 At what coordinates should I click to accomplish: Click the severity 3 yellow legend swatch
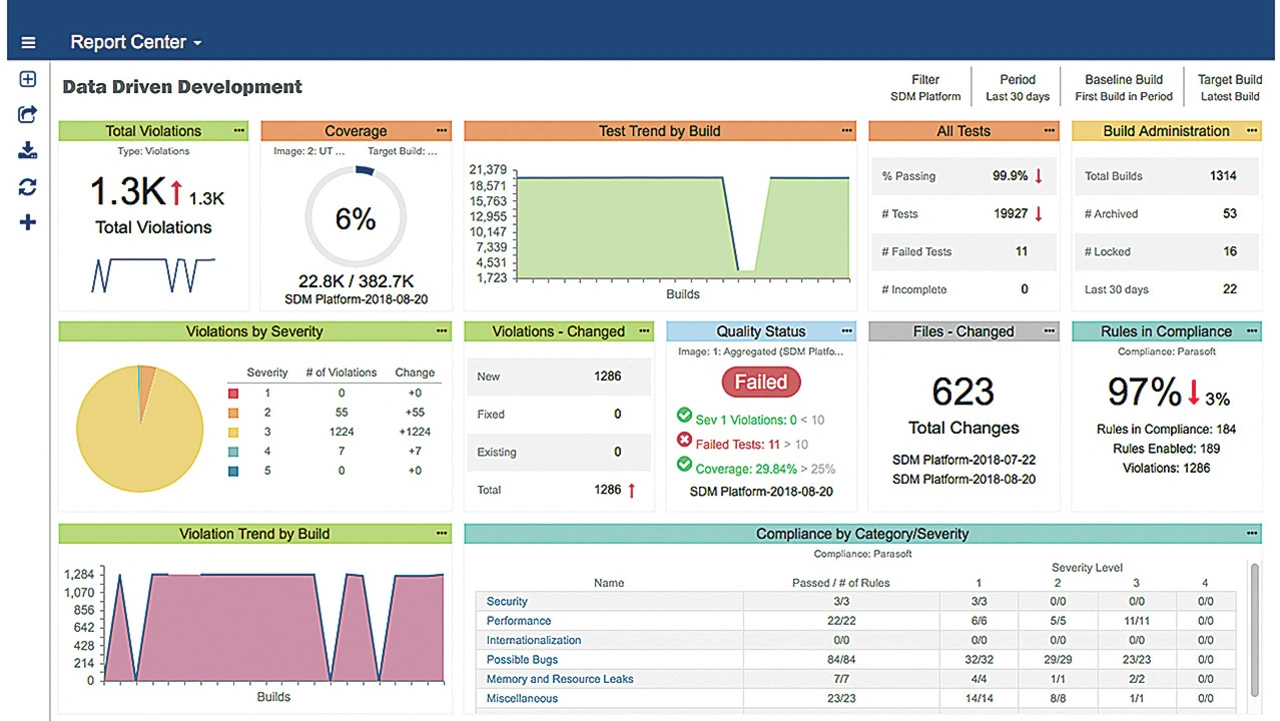coord(232,433)
